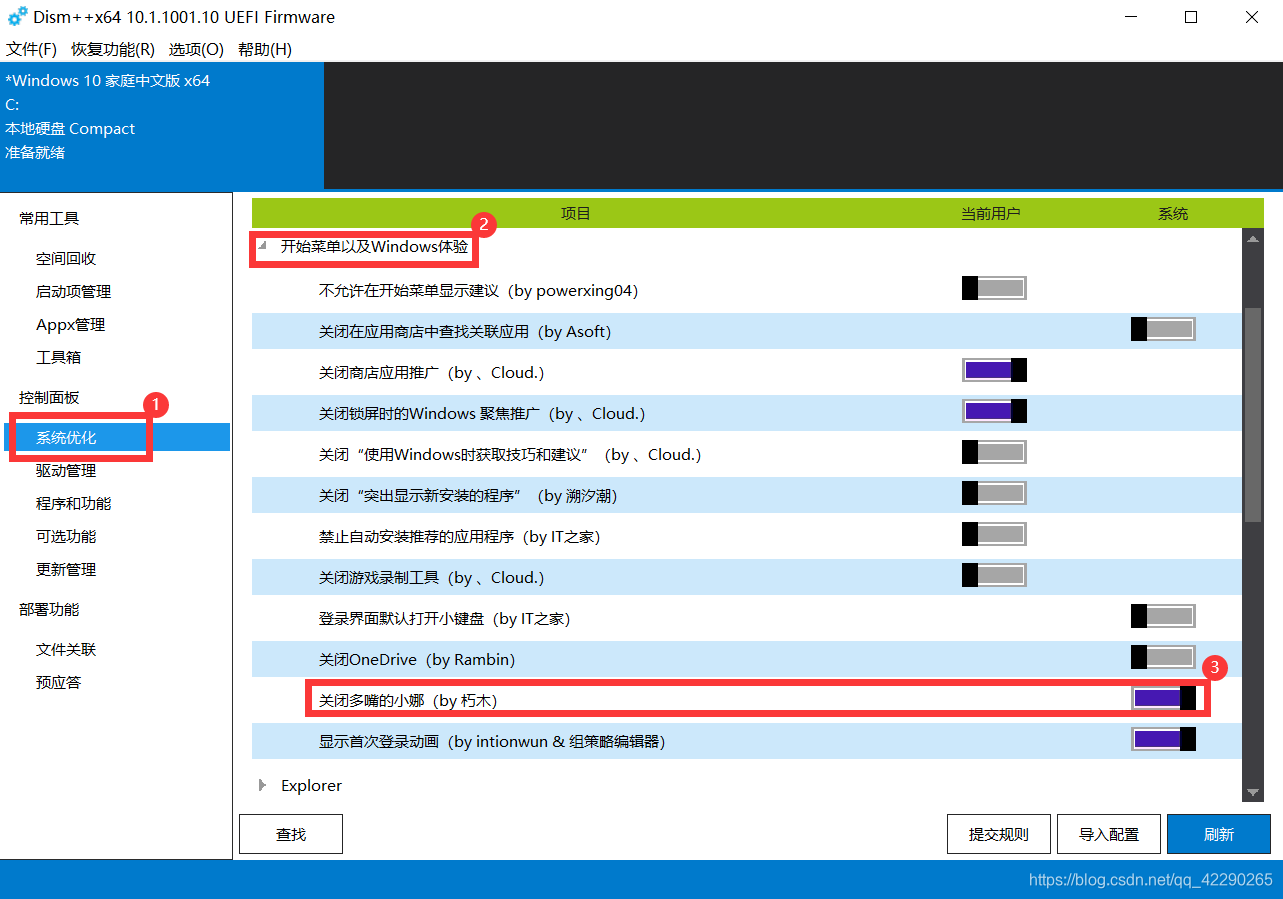Click the 导入配置 button
The width and height of the screenshot is (1283, 899).
[x=1109, y=834]
